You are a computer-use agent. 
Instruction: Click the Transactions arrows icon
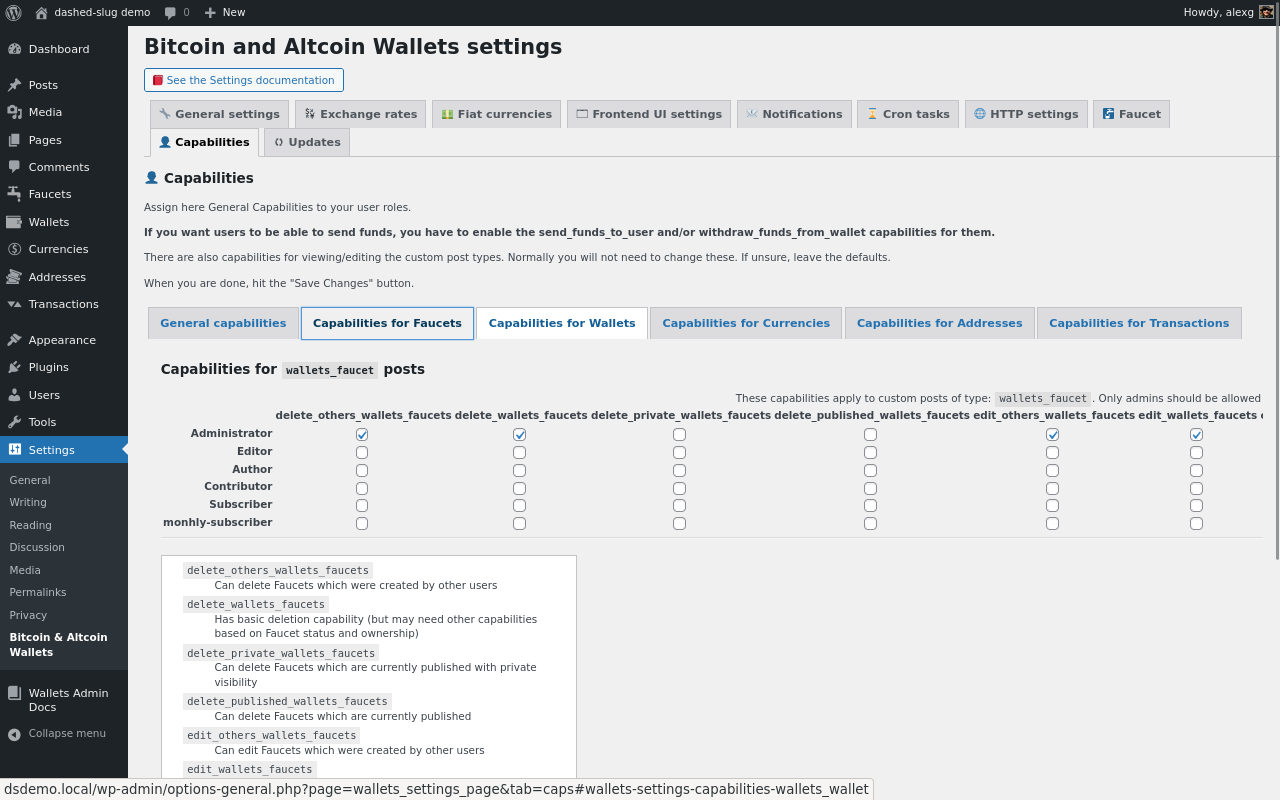pyautogui.click(x=14, y=304)
